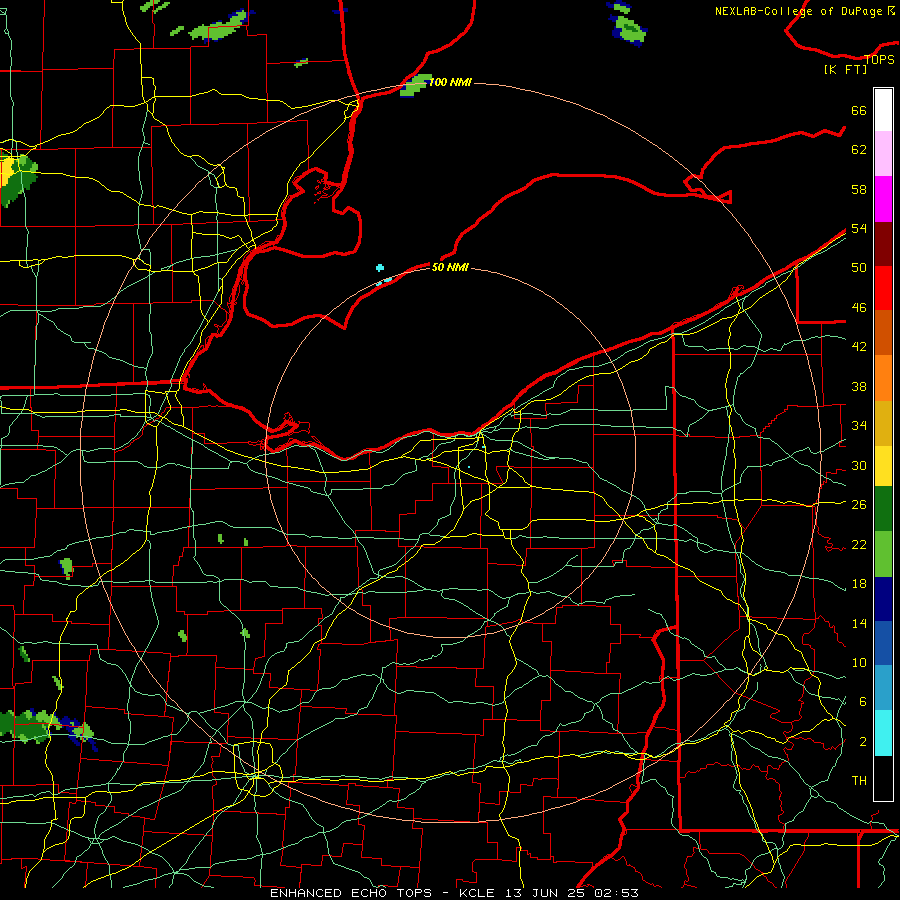Click the "ENHANCED ECHO TOPS" caption text
The height and width of the screenshot is (900, 900).
coord(351,893)
